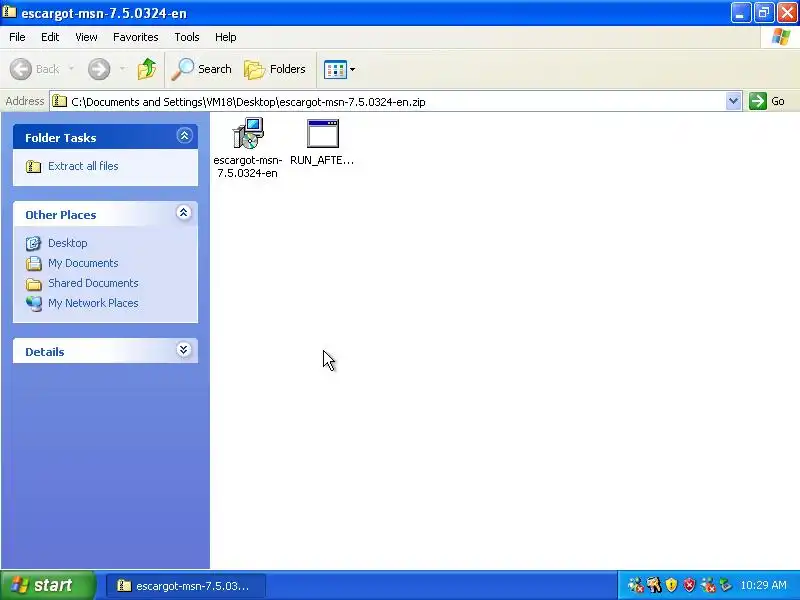Click the zip folder icon in address bar
Image resolution: width=800 pixels, height=600 pixels.
tap(60, 101)
